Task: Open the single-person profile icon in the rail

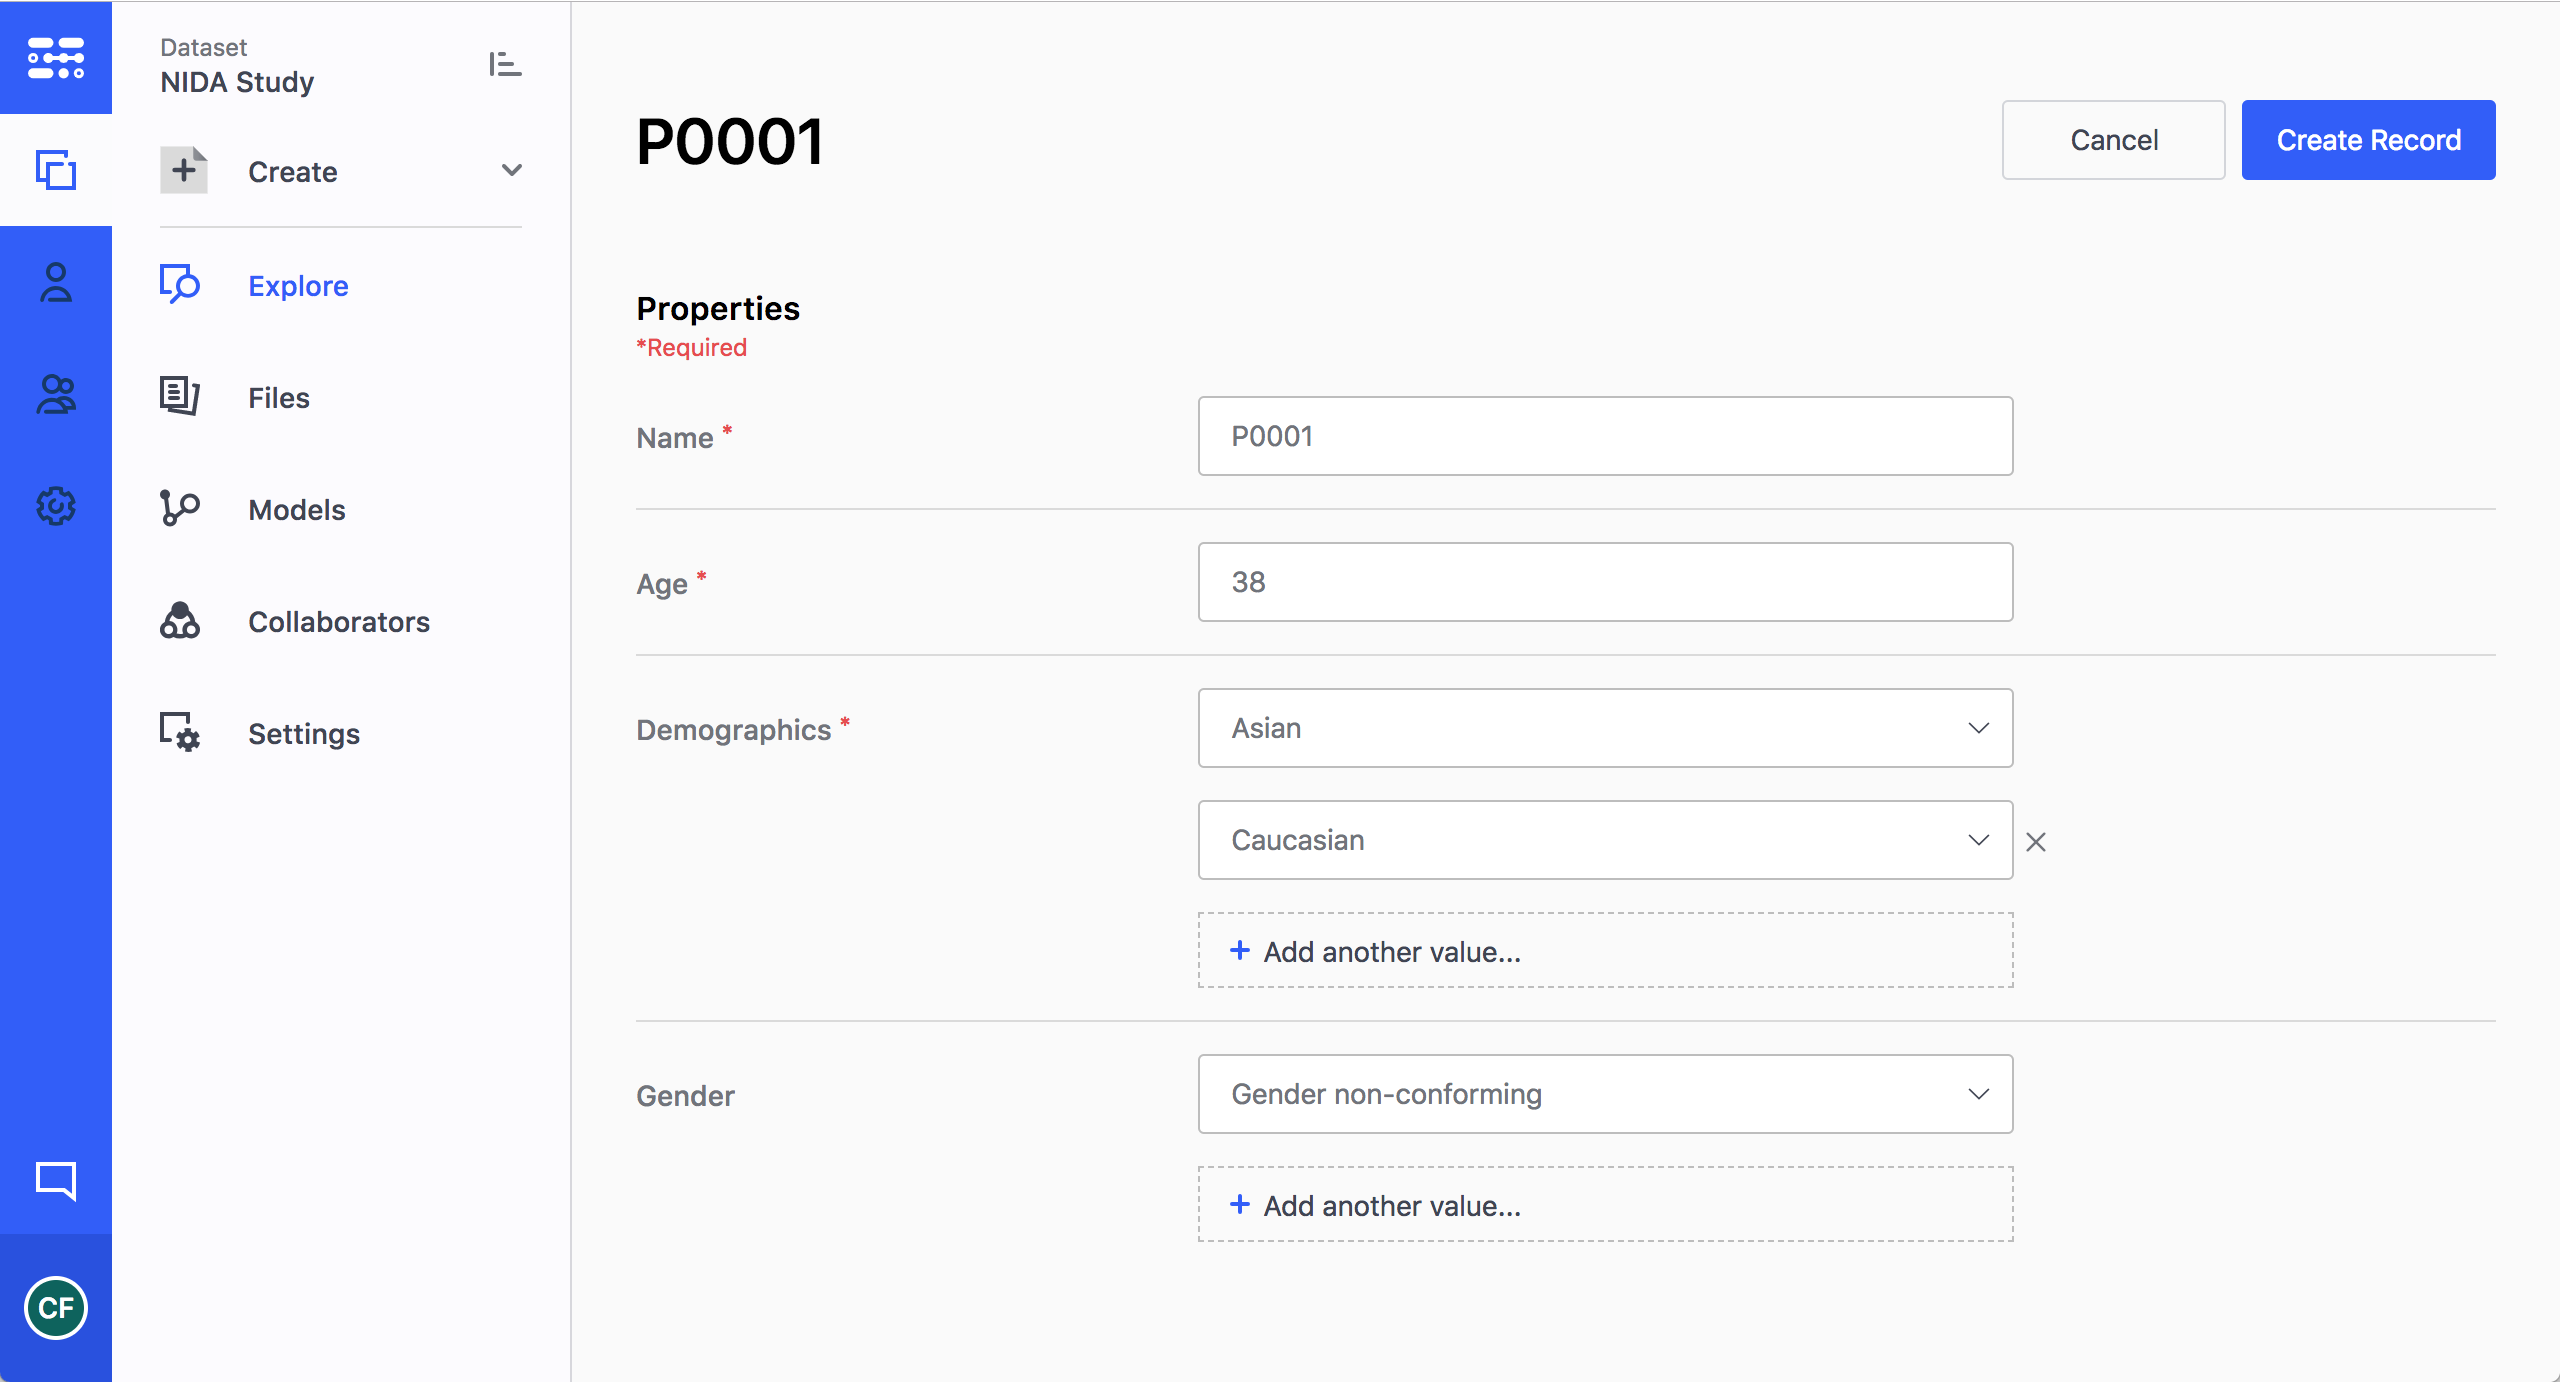Action: 56,283
